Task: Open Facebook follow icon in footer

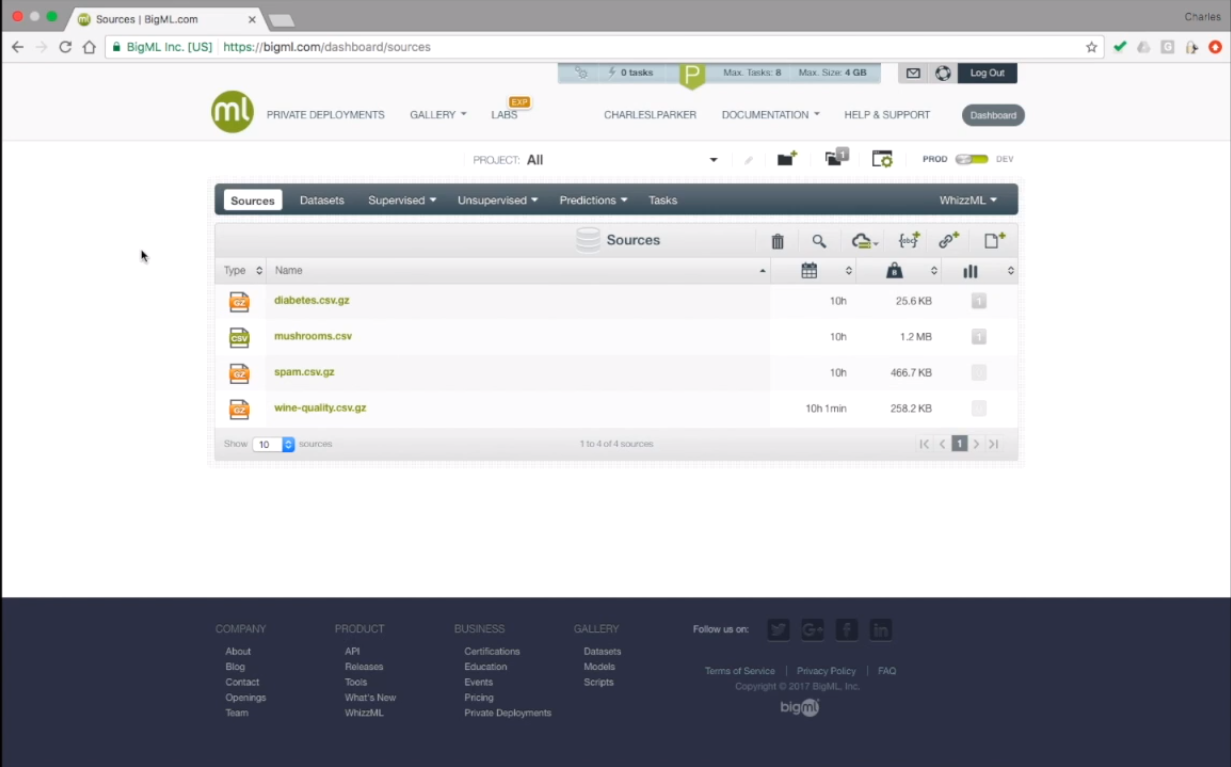Action: tap(846, 629)
